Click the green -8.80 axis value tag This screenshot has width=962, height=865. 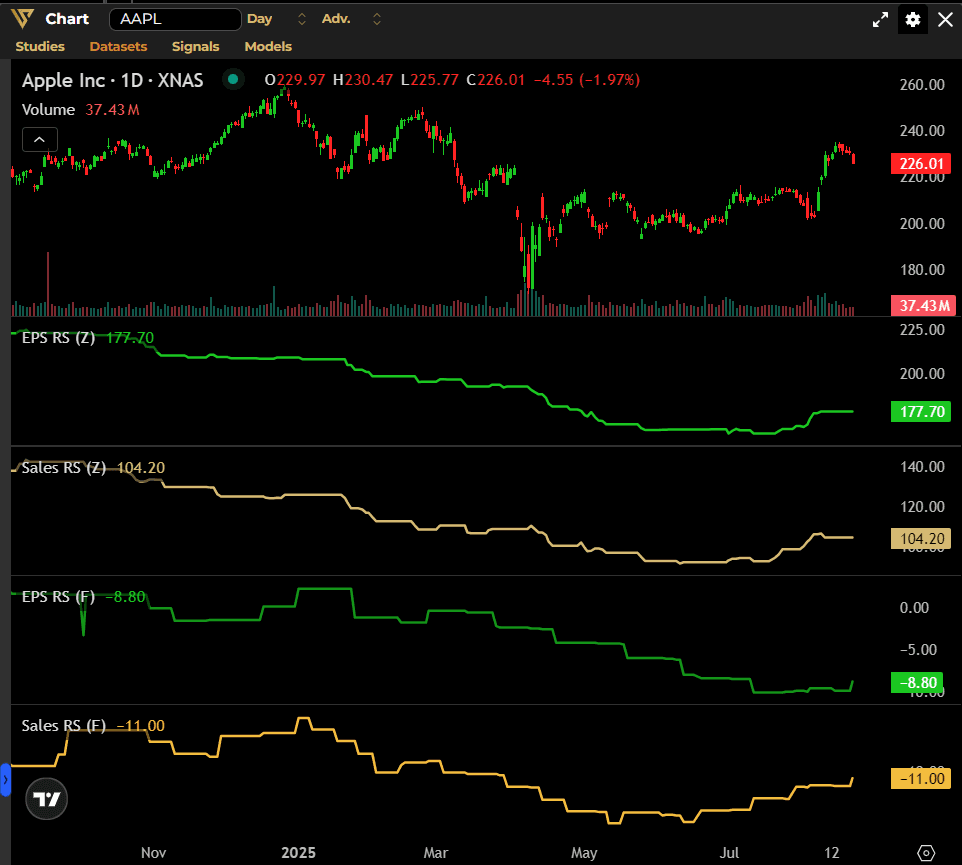click(x=917, y=683)
